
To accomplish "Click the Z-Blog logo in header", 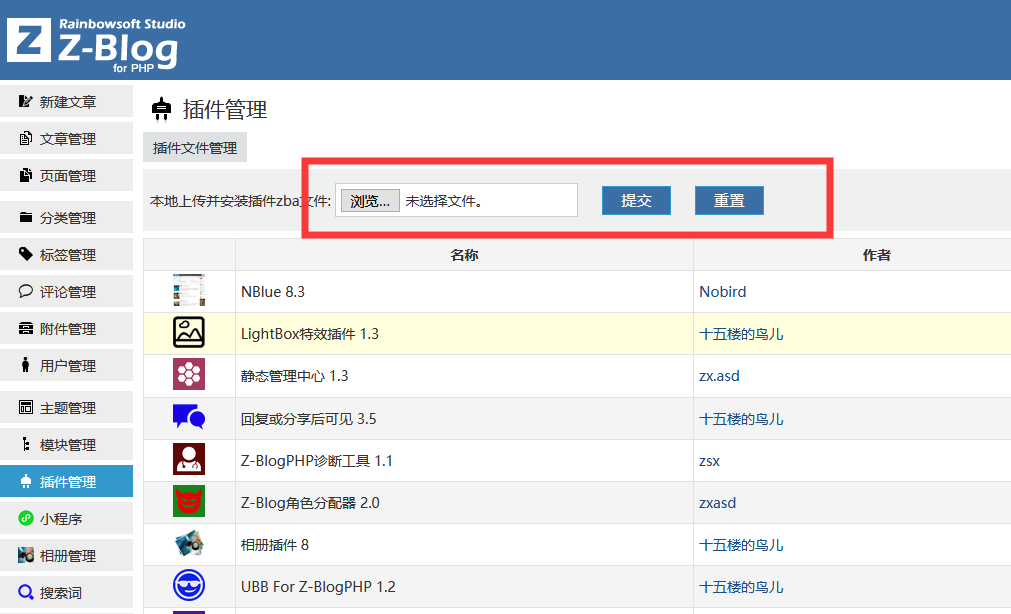I will pyautogui.click(x=96, y=45).
